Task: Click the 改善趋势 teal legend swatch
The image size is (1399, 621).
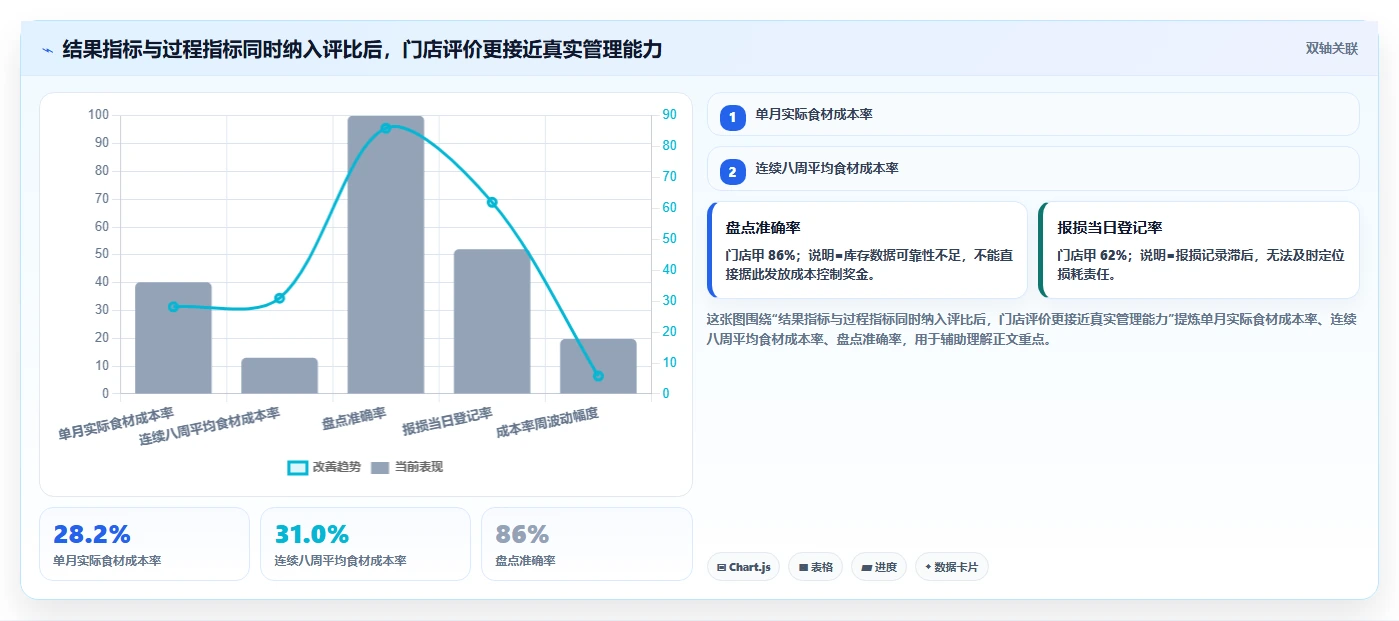Action: 297,468
